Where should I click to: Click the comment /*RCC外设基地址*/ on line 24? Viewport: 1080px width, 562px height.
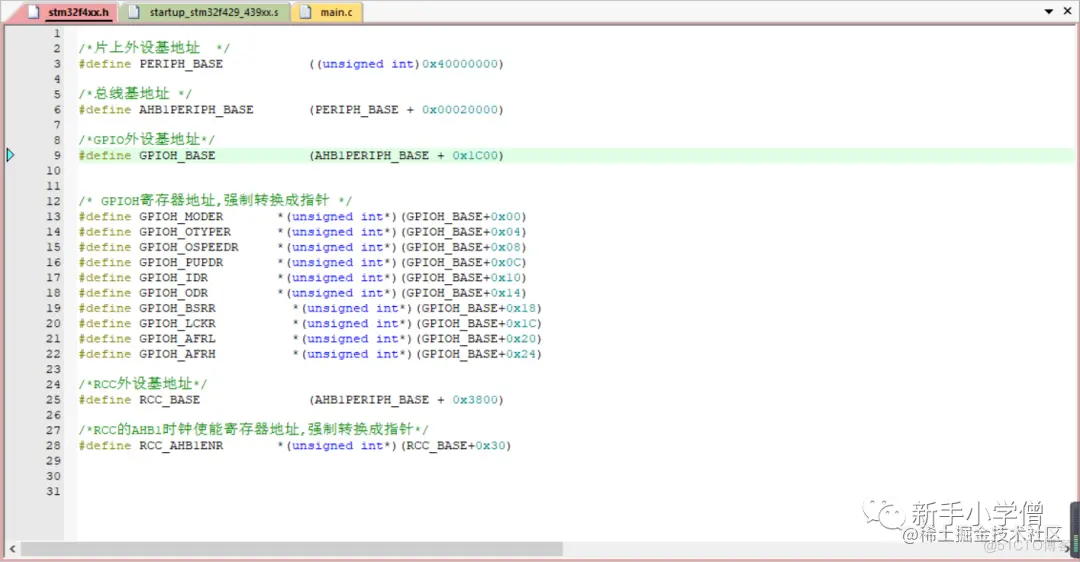click(x=143, y=384)
